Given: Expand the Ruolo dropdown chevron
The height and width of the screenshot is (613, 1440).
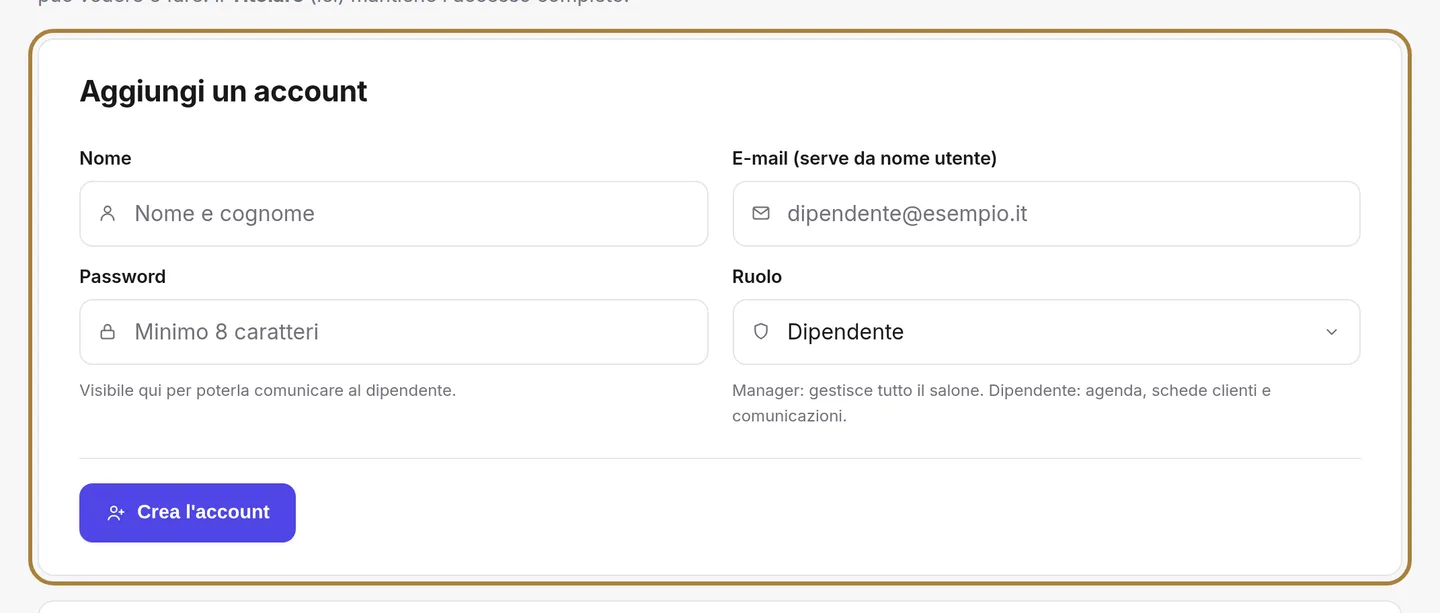Looking at the screenshot, I should 1331,332.
